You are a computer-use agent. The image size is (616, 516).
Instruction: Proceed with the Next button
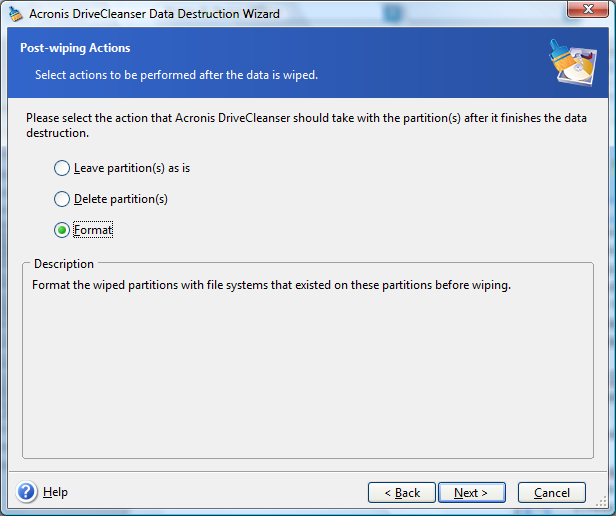coord(471,492)
